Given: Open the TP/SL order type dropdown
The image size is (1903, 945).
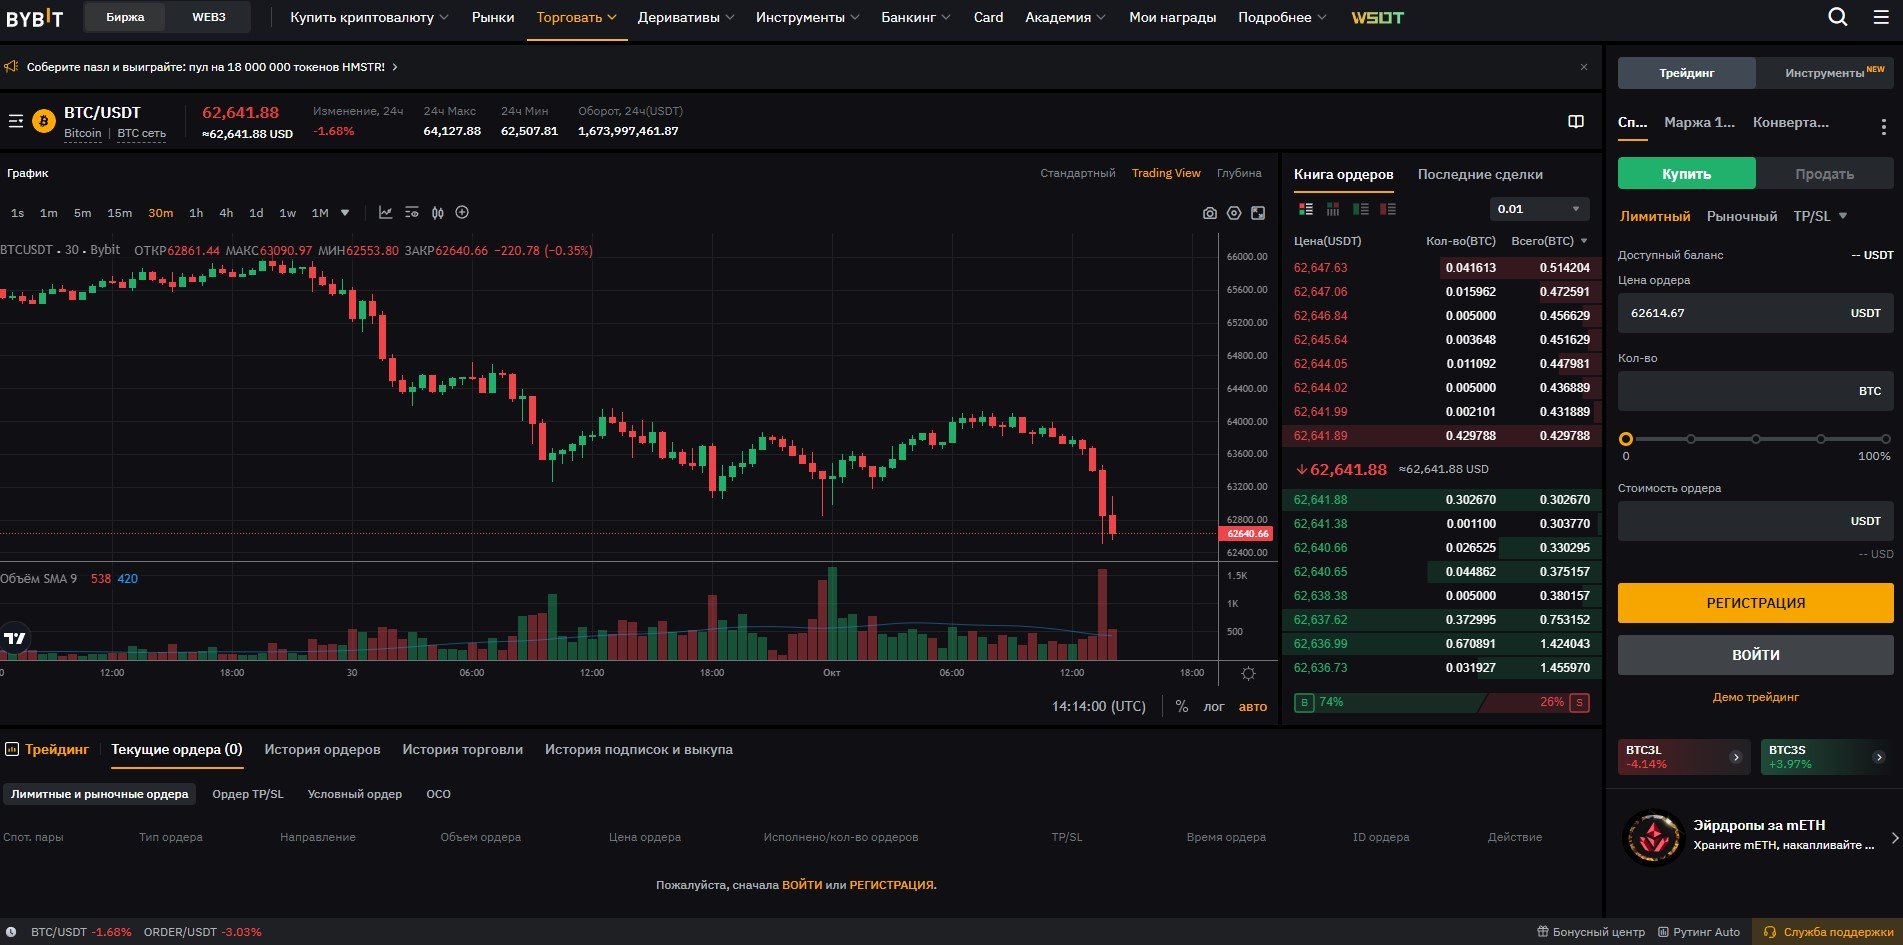Looking at the screenshot, I should (1820, 216).
